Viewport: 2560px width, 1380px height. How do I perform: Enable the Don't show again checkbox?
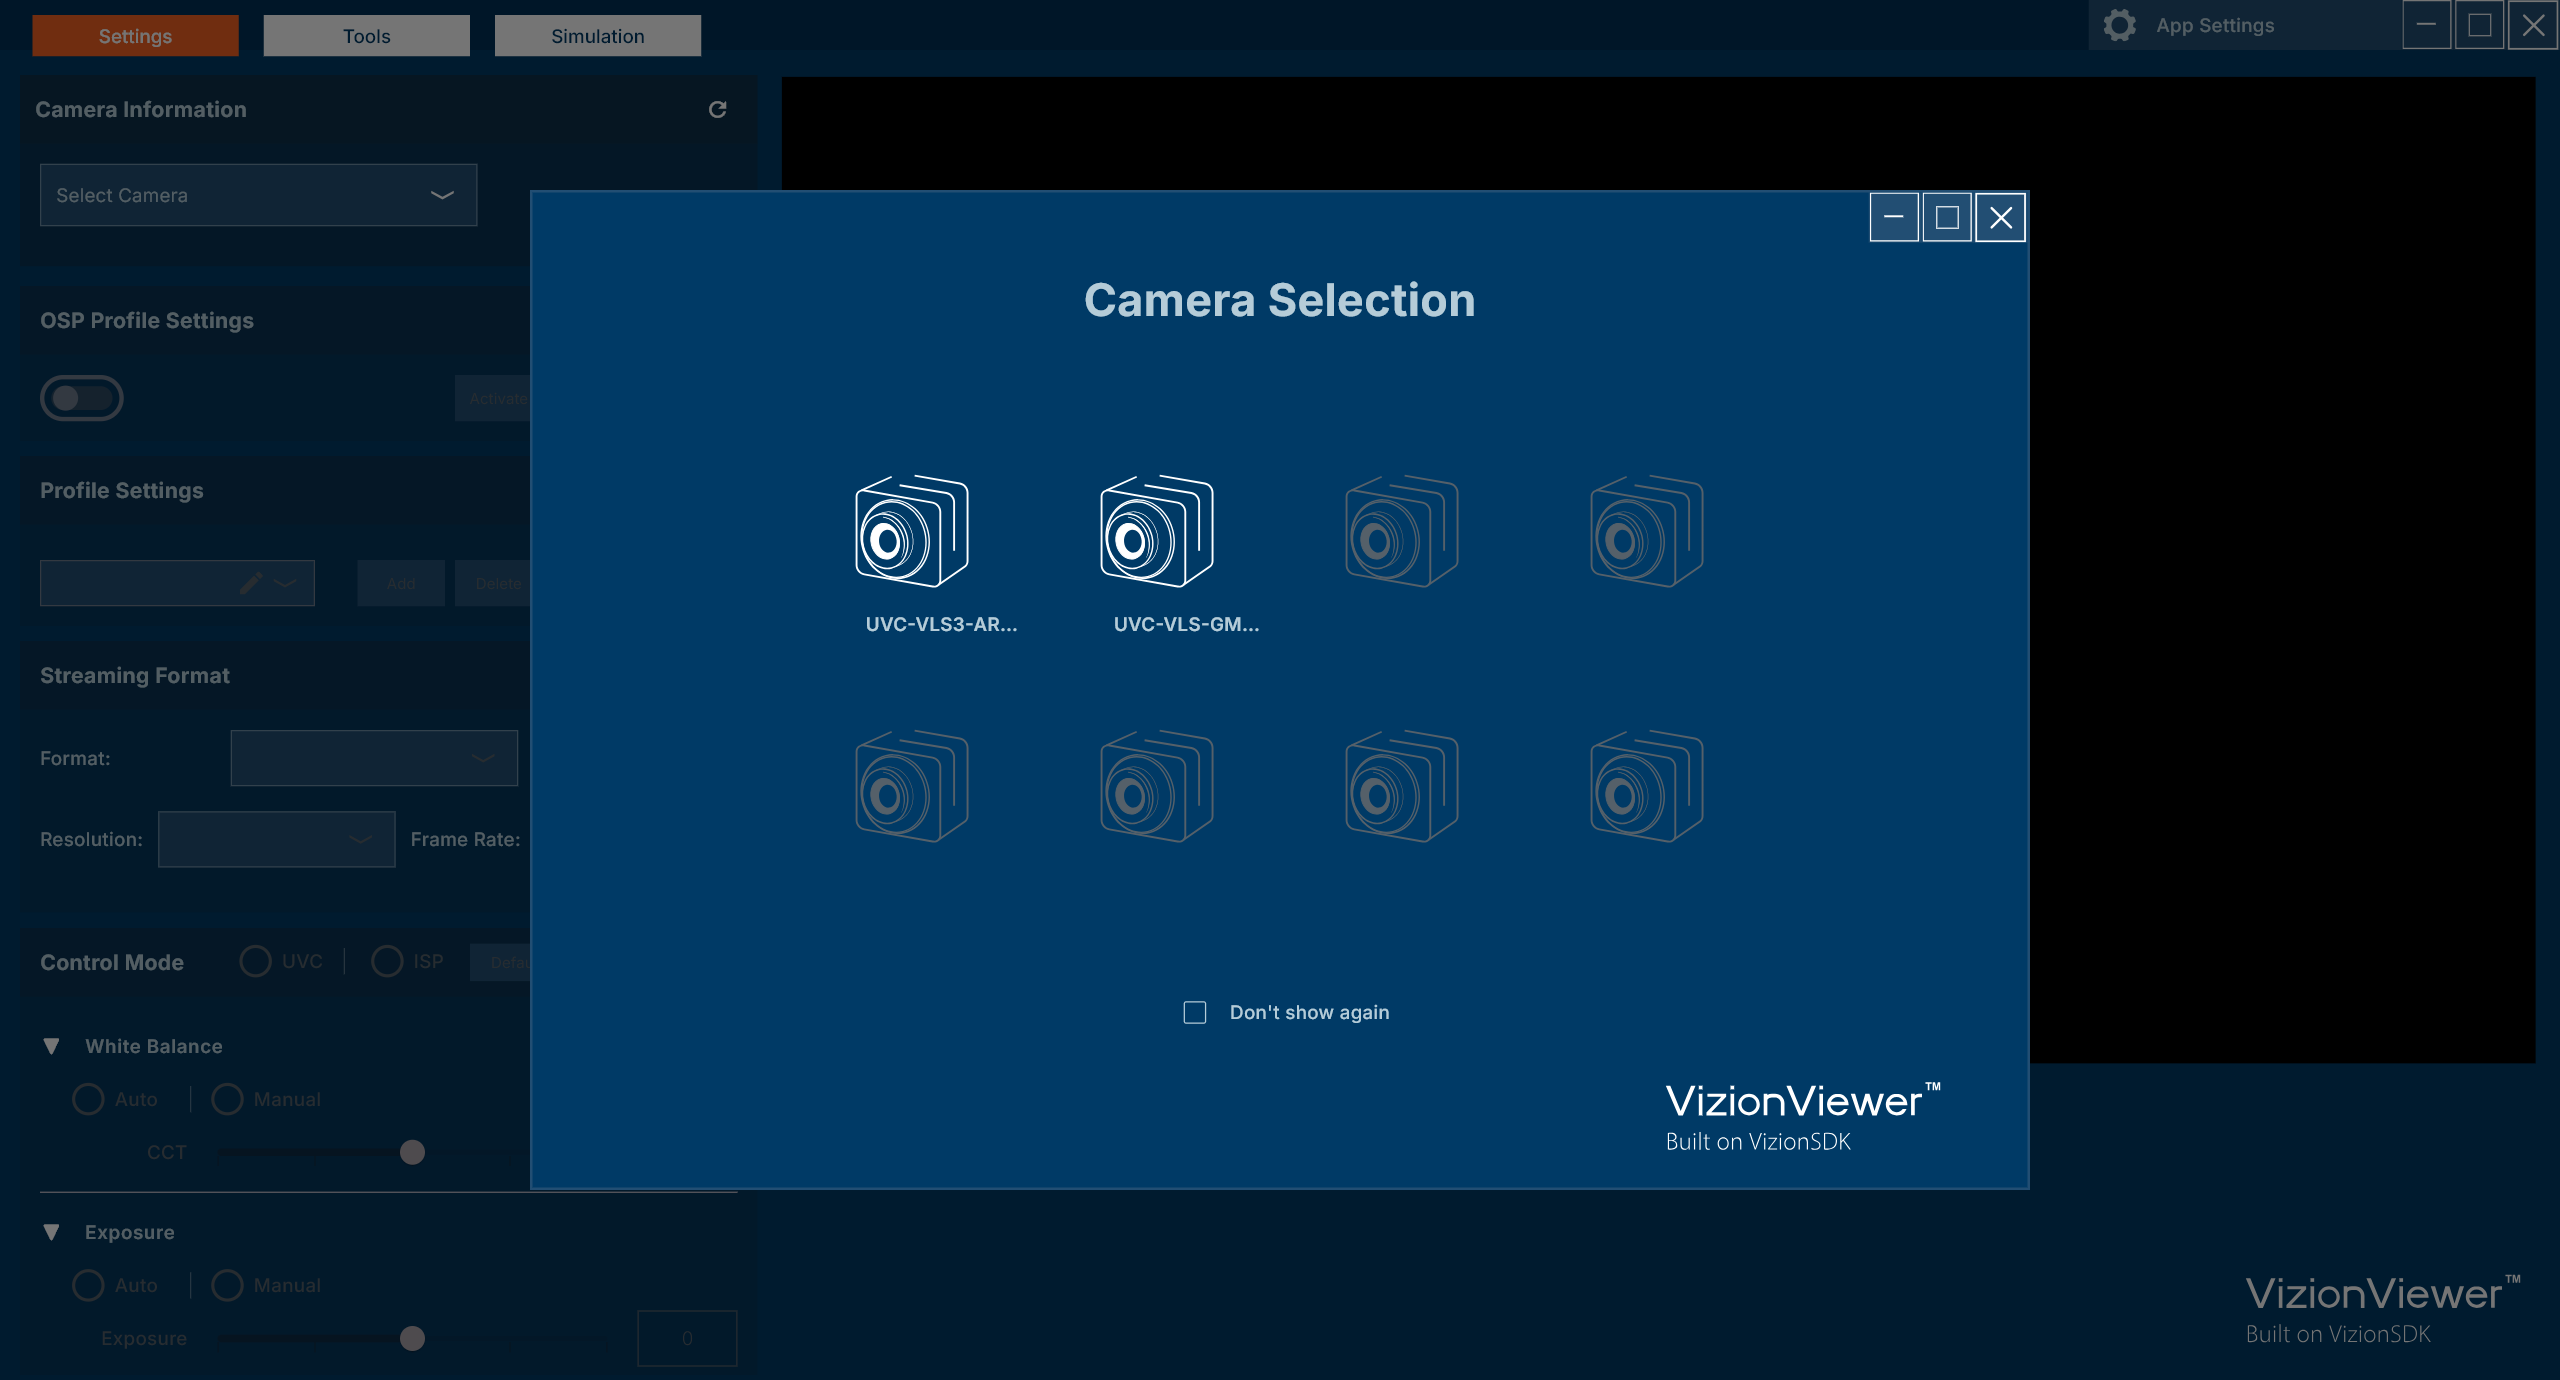pos(1194,1012)
